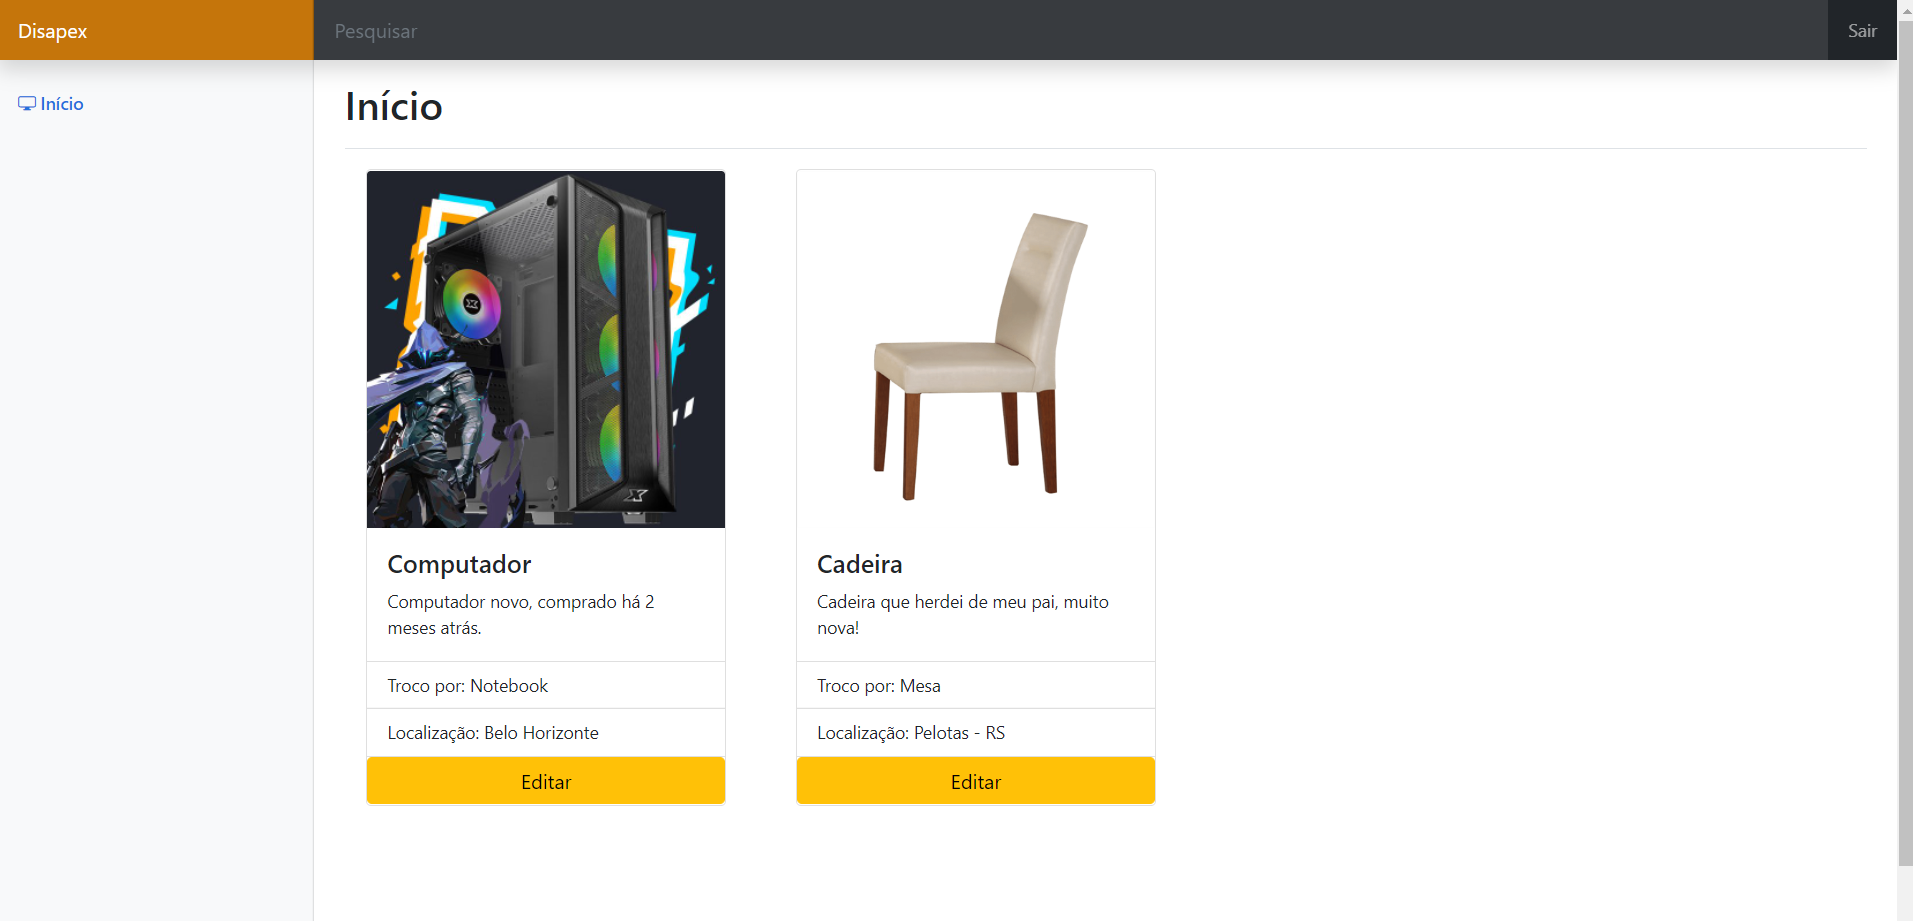
Task: Click the Localização: Pelotas - RS row
Action: [976, 732]
